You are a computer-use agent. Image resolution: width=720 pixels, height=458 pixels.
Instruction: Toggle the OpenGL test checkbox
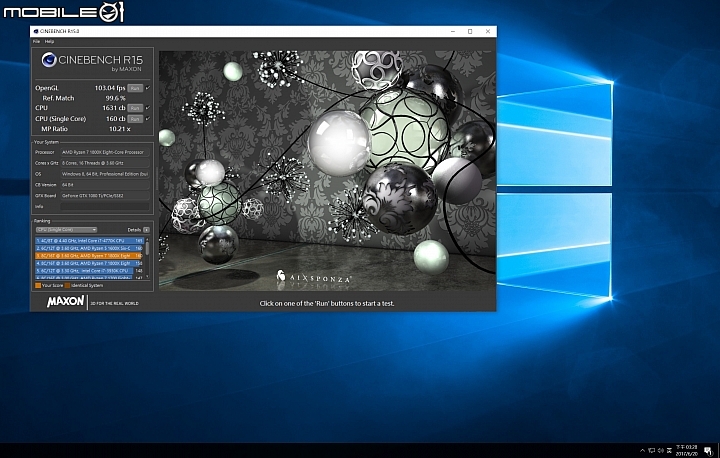[x=147, y=88]
